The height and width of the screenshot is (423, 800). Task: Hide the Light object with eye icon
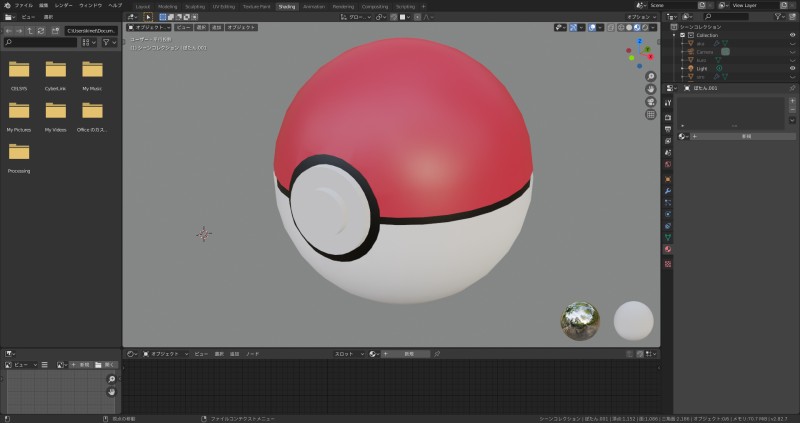(x=793, y=68)
